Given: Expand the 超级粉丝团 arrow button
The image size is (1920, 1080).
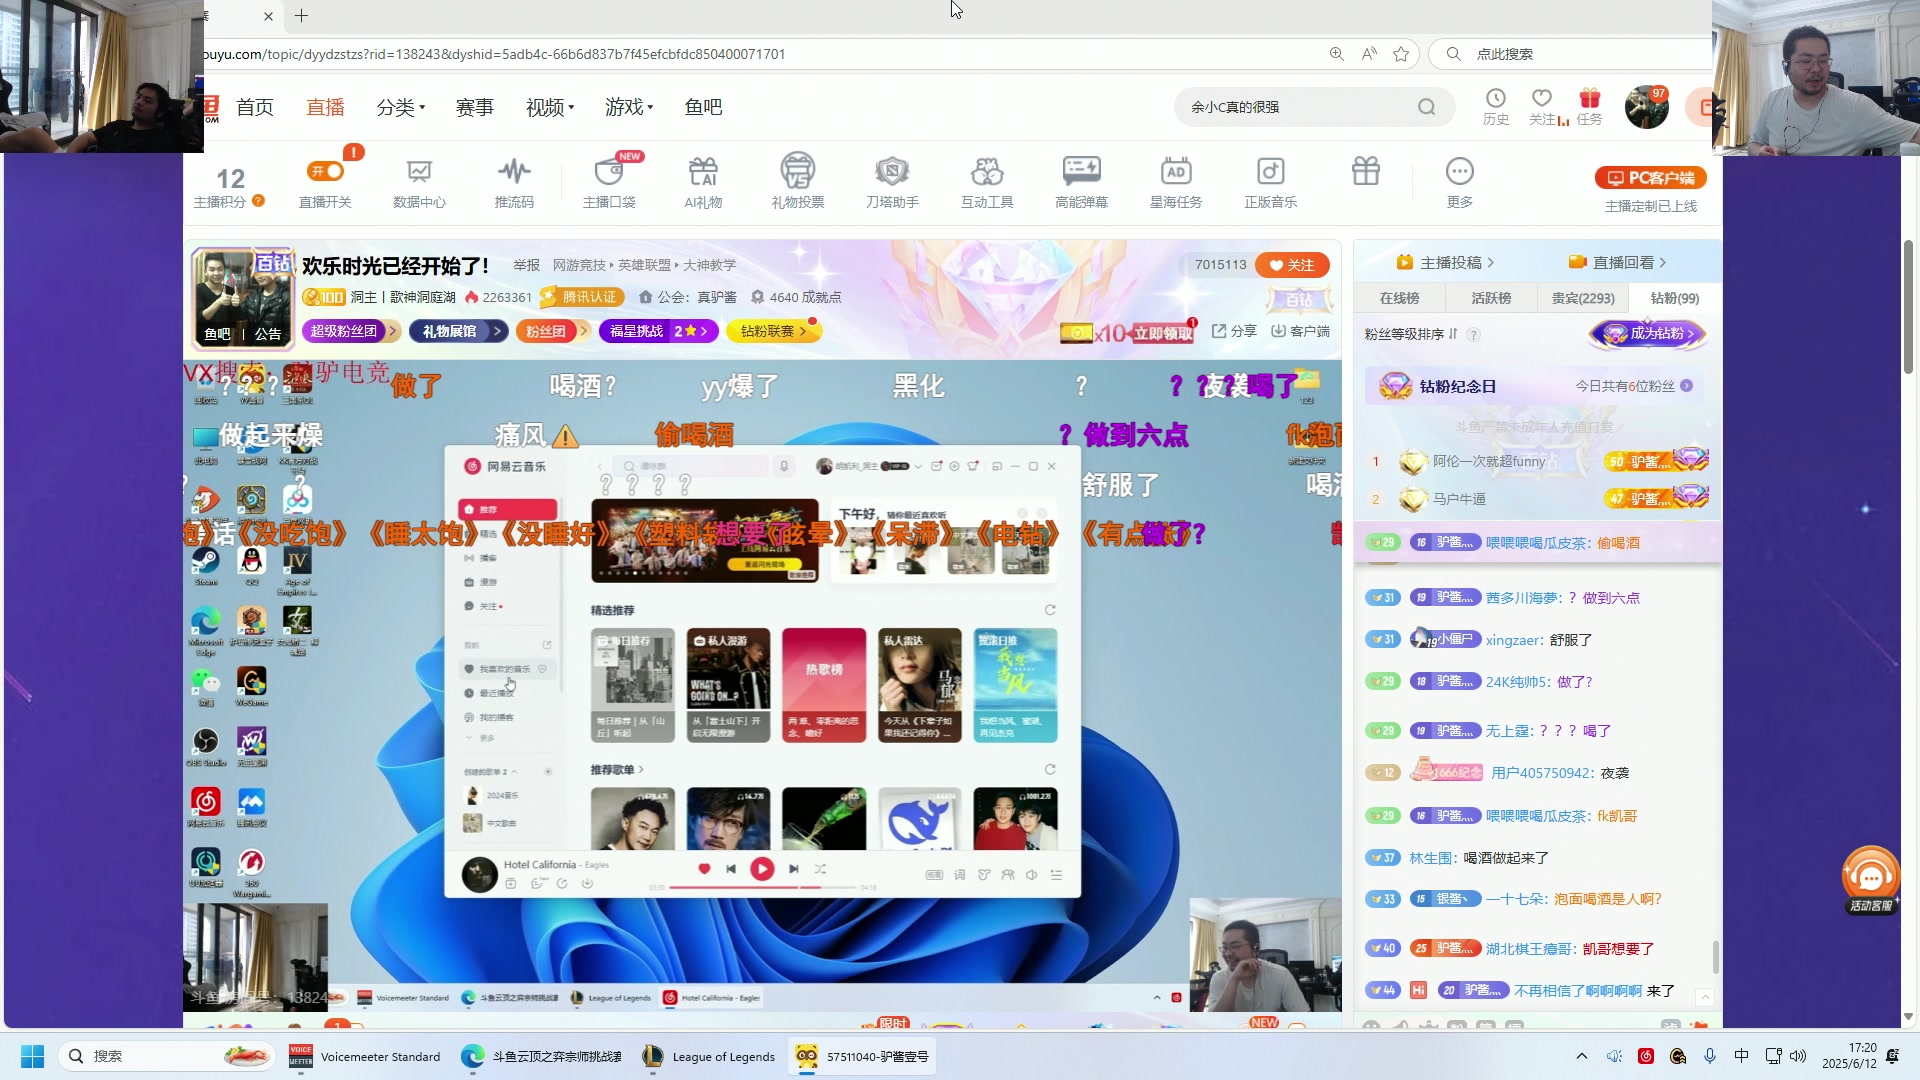Looking at the screenshot, I should [352, 331].
